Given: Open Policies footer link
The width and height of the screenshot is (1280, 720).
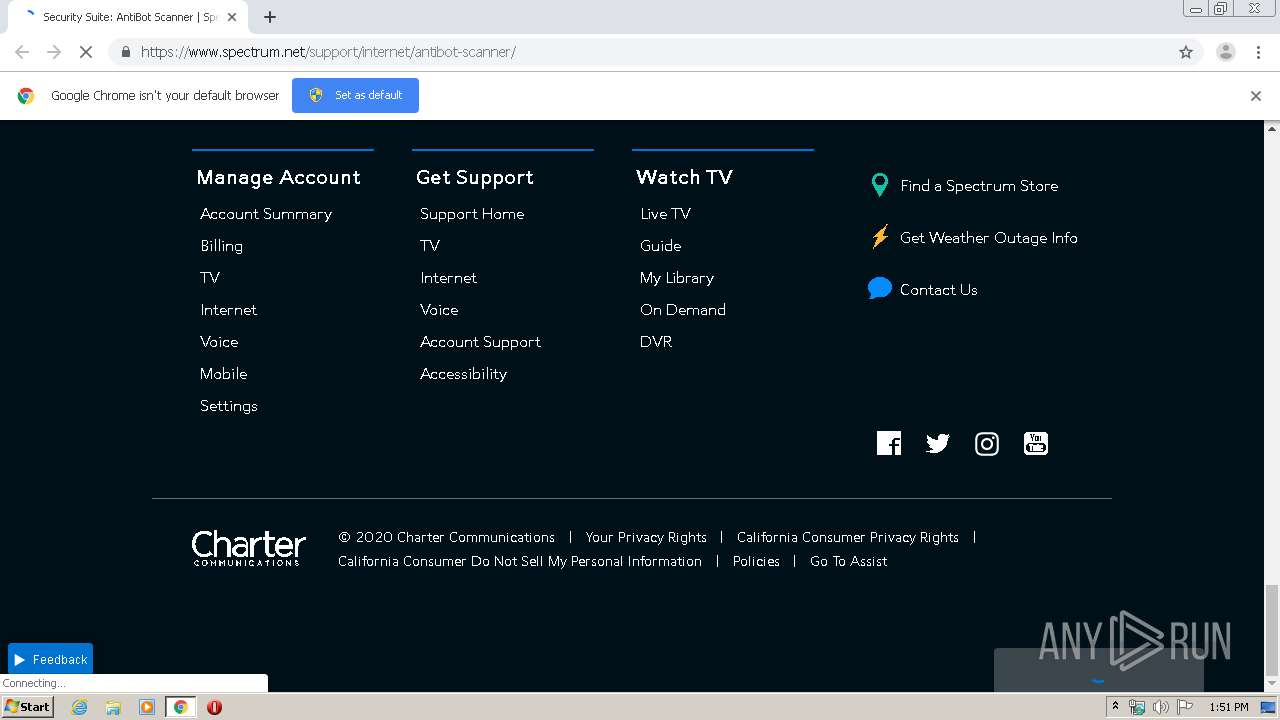Looking at the screenshot, I should coord(756,562).
